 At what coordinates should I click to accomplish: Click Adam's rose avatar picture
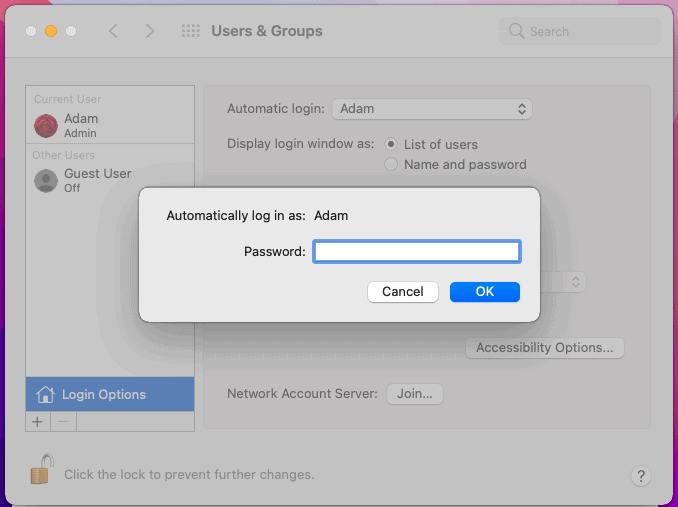tap(46, 126)
